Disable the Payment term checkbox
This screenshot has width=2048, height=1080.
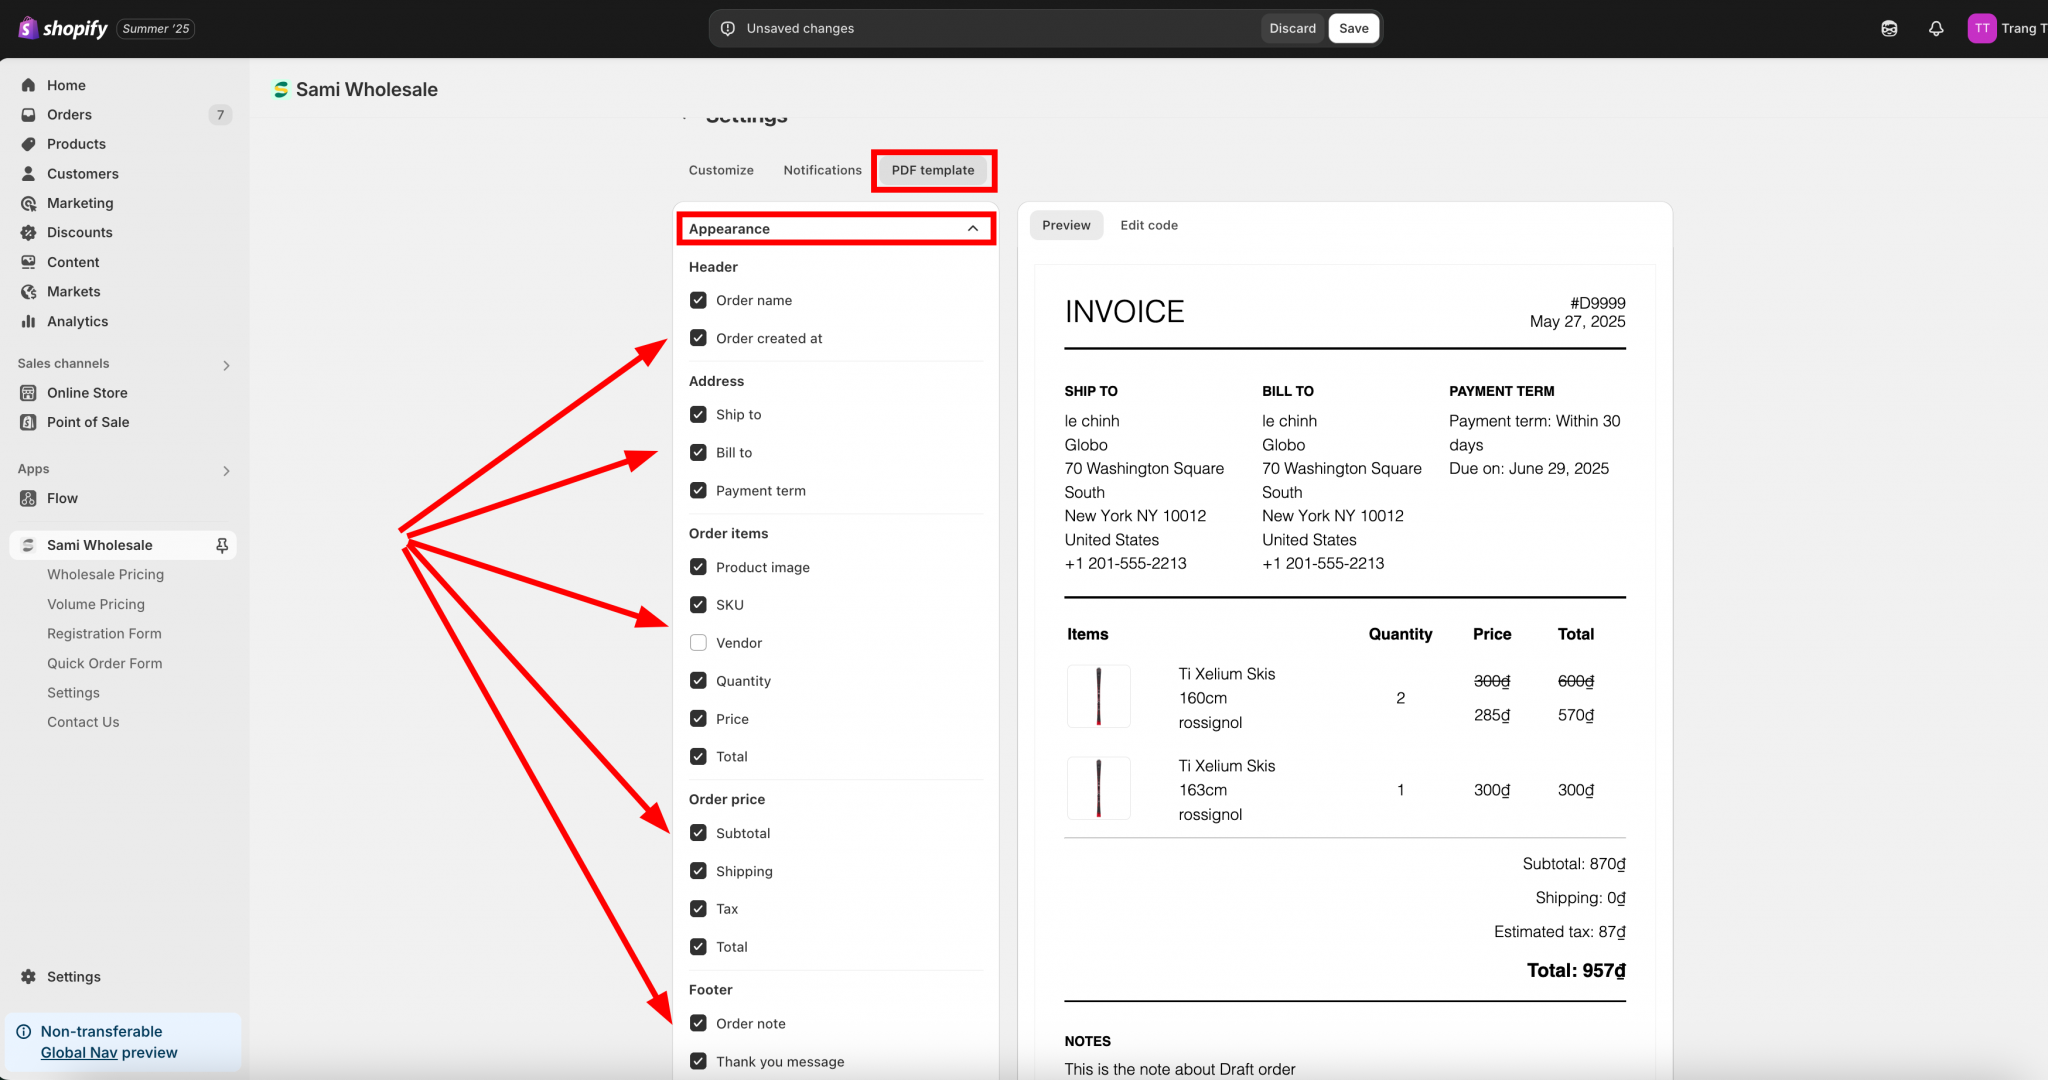(698, 491)
